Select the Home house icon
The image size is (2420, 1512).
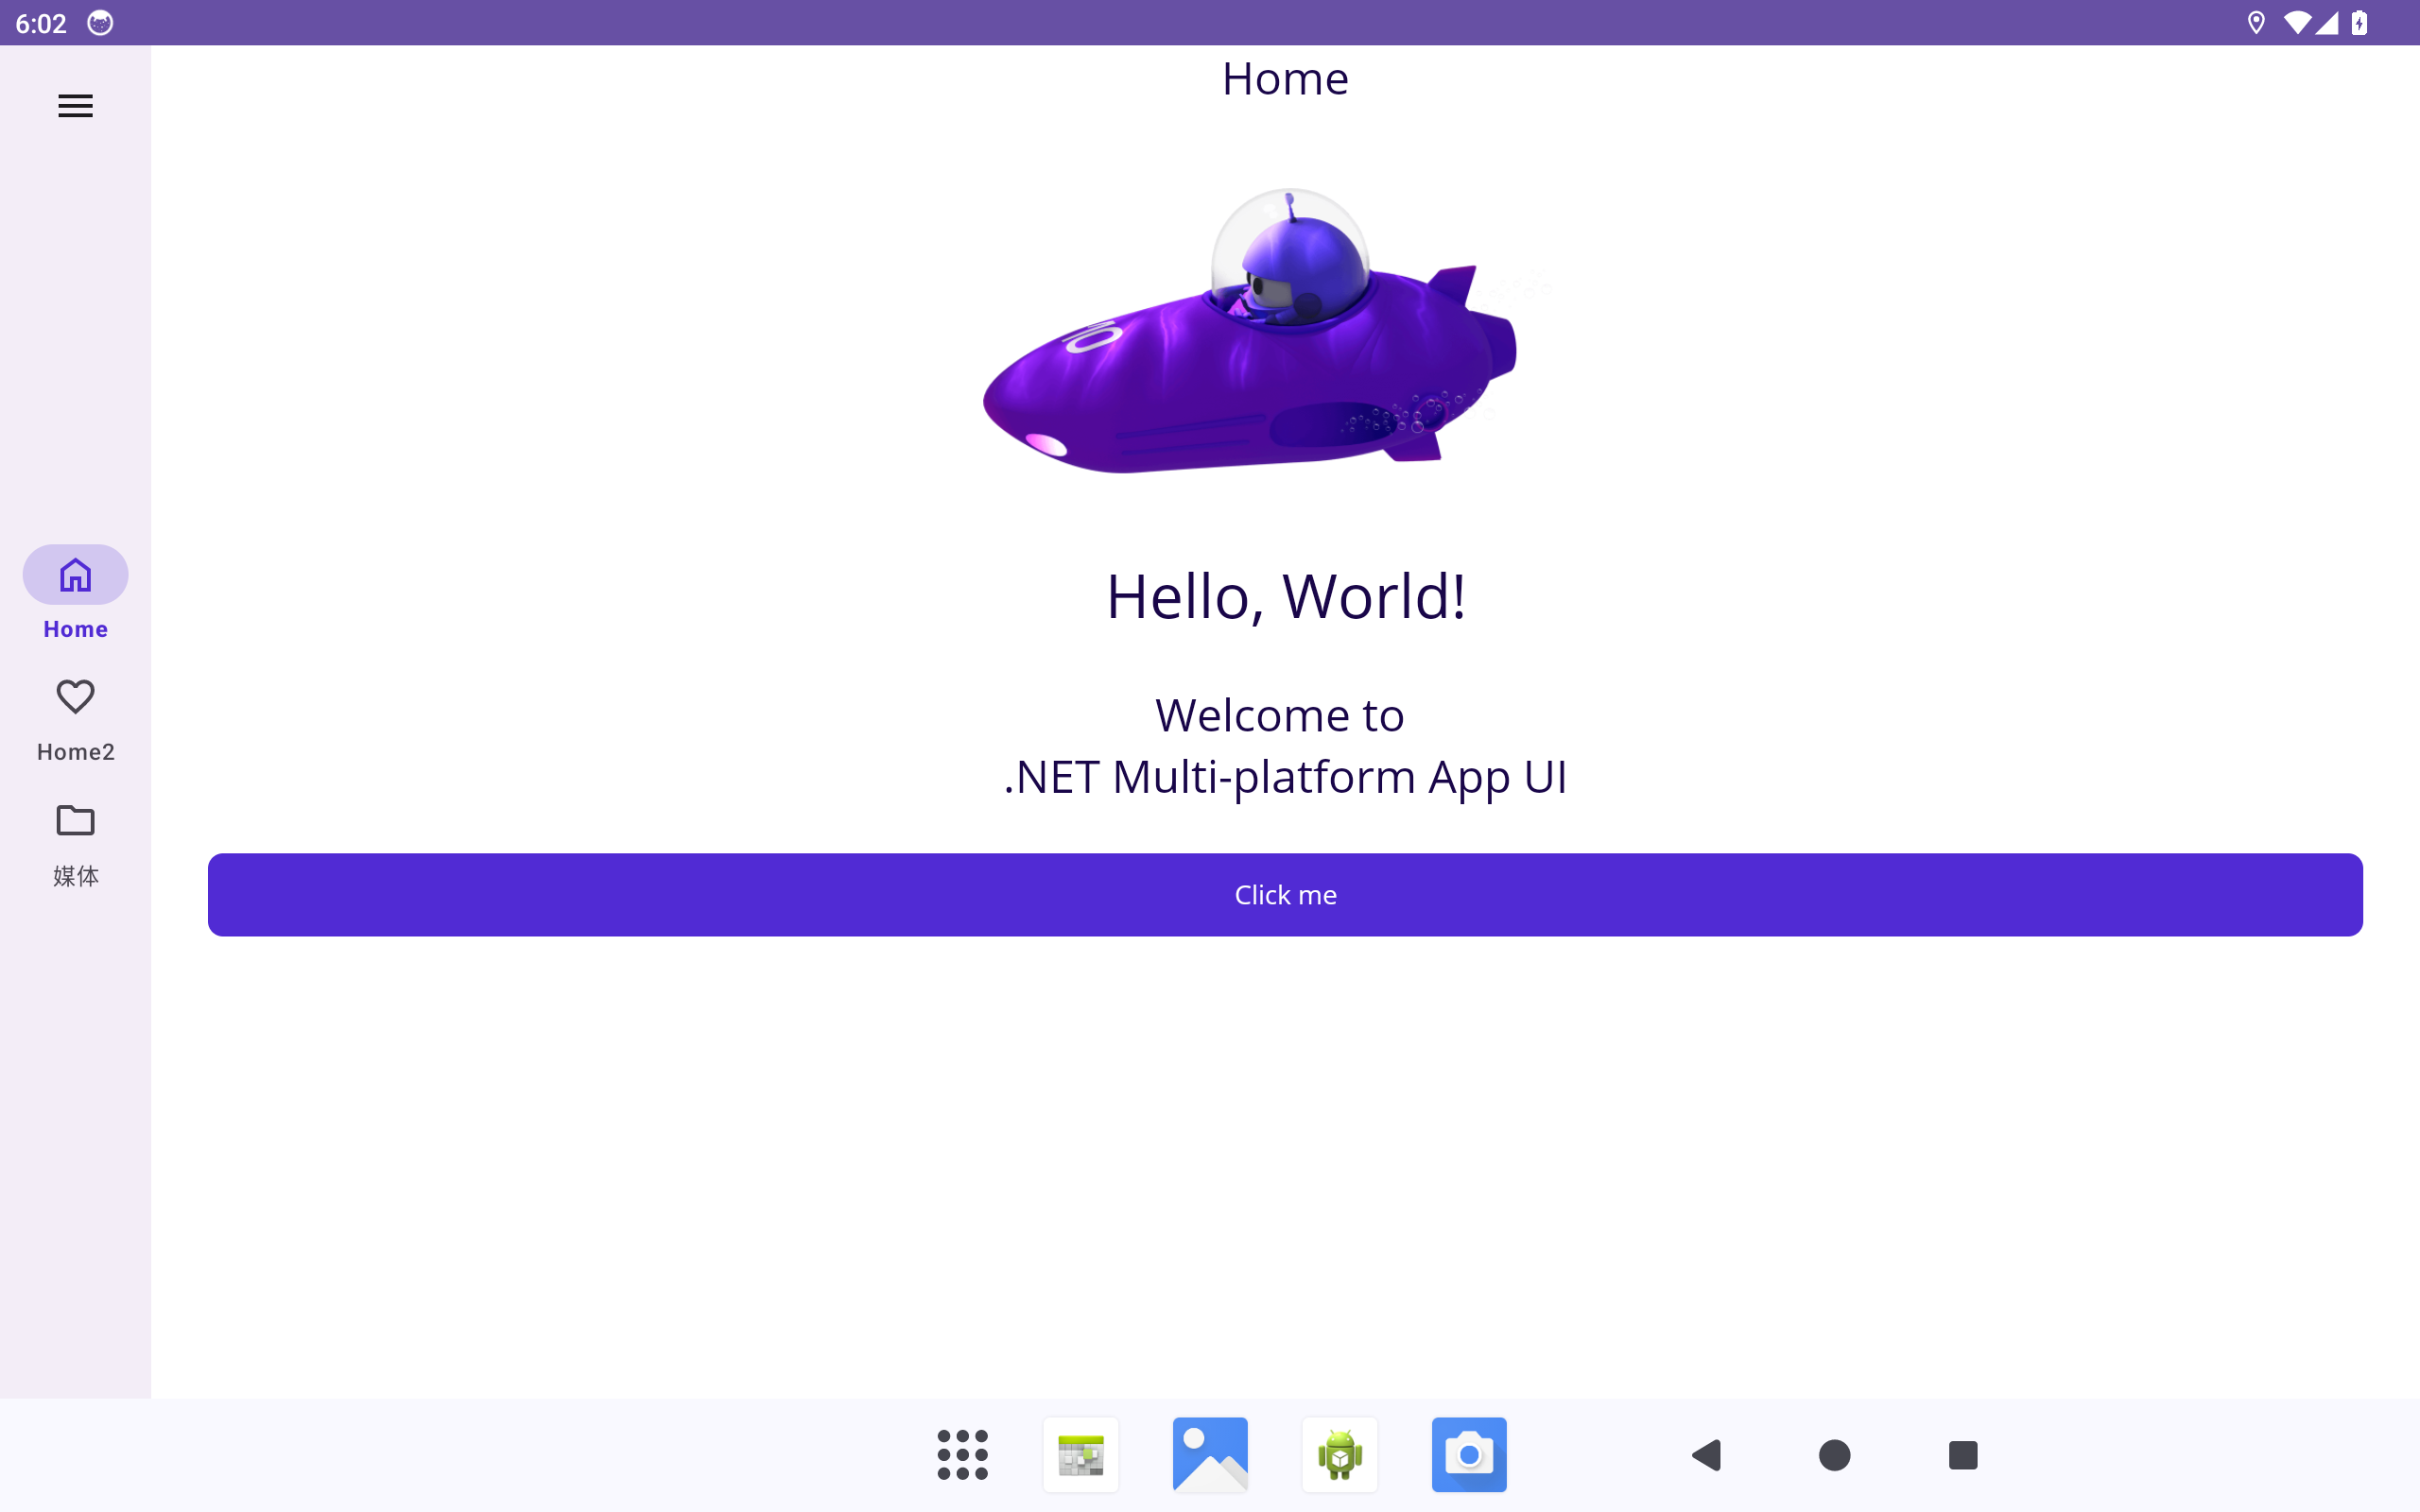75,575
